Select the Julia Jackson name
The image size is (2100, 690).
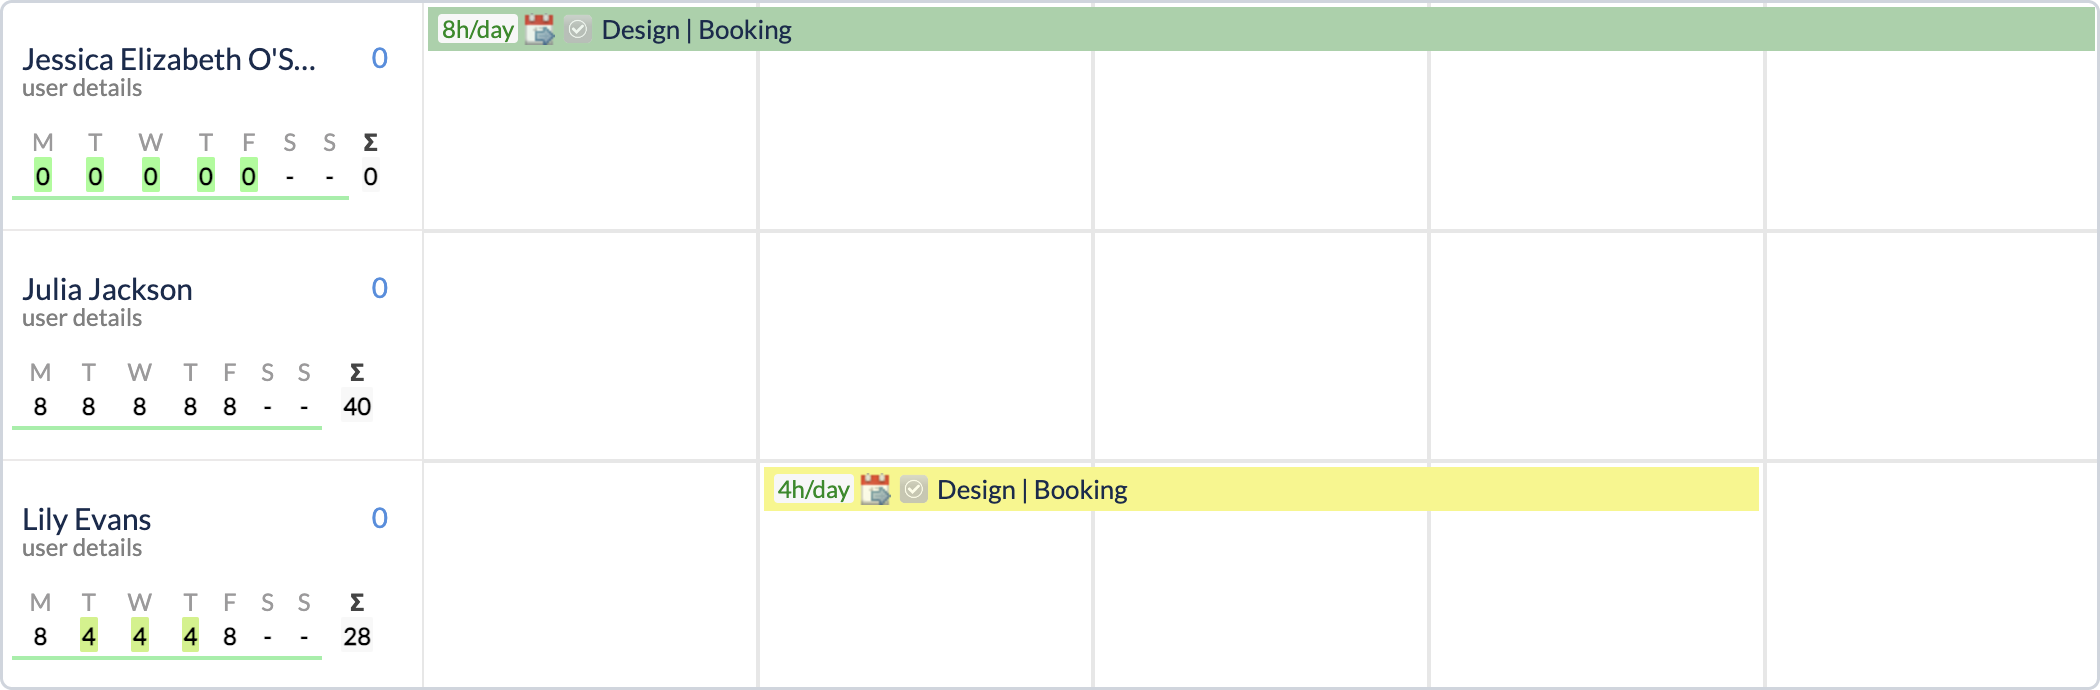(x=107, y=290)
